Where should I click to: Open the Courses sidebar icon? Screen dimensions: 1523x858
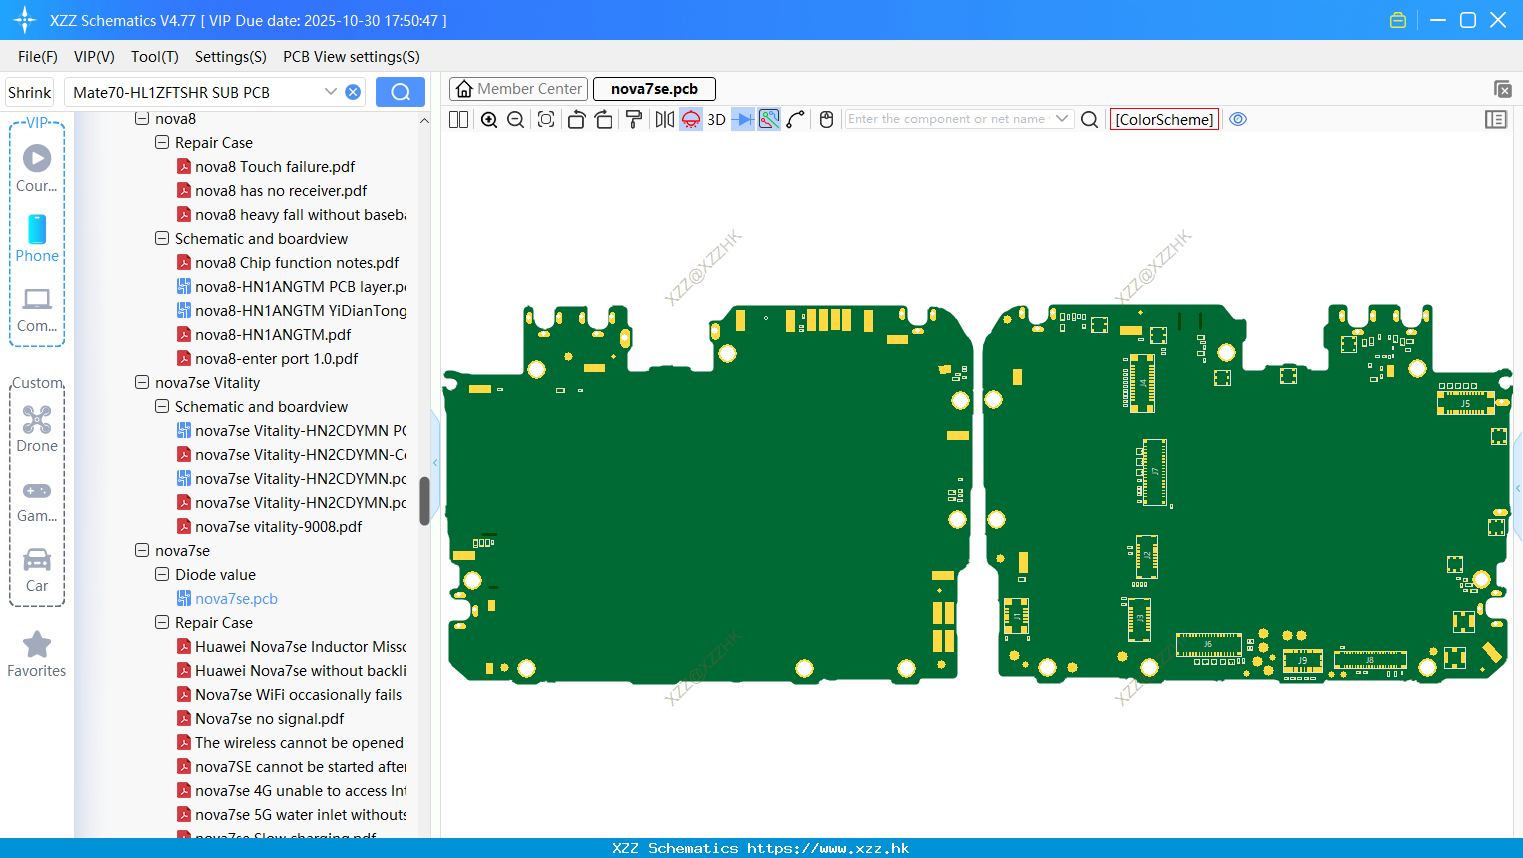click(37, 168)
